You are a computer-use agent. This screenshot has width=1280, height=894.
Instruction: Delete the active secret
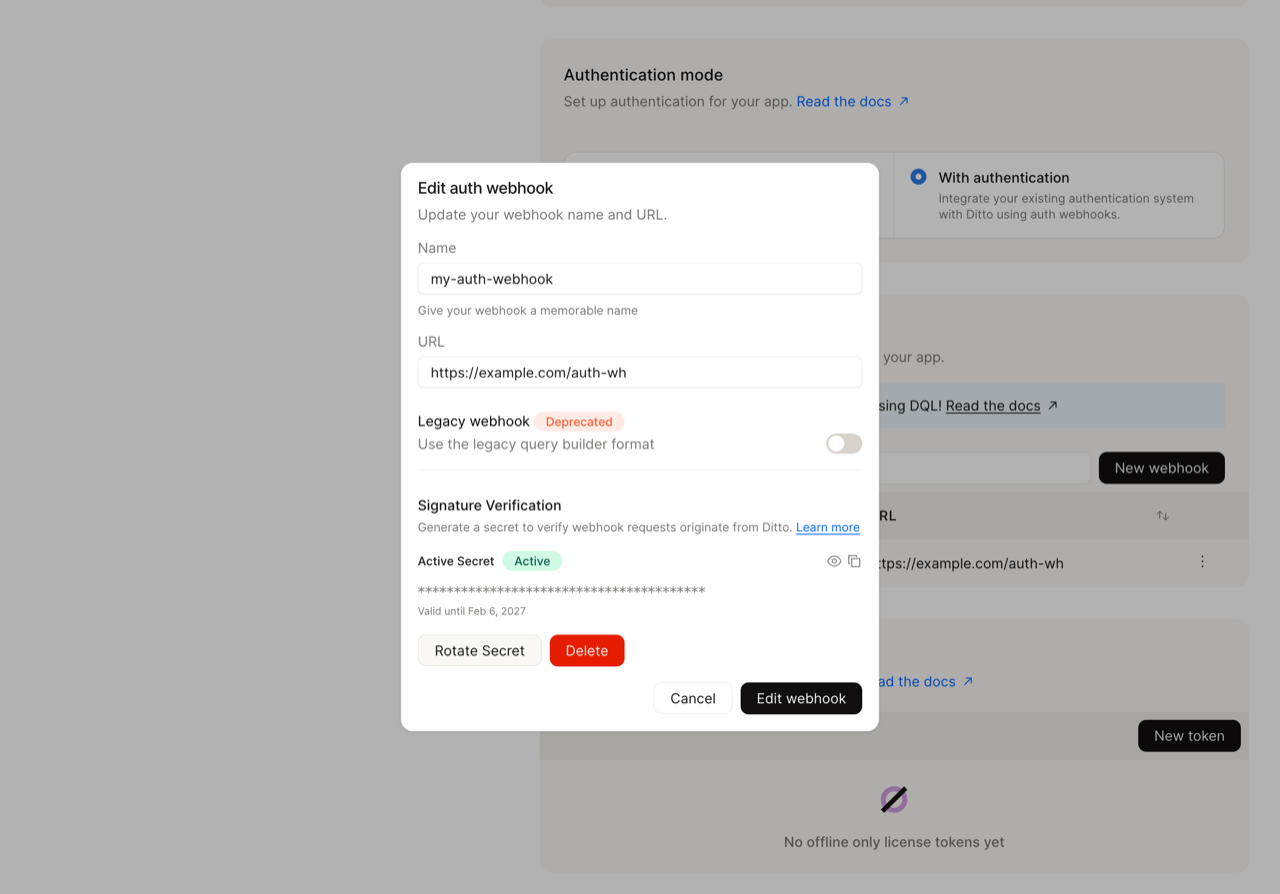pos(587,650)
